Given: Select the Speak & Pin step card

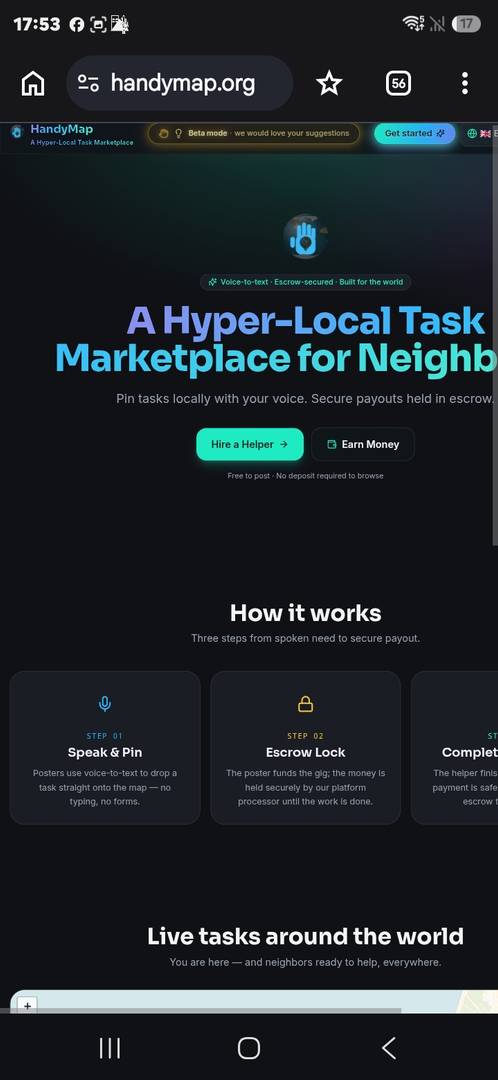Looking at the screenshot, I should pyautogui.click(x=105, y=748).
